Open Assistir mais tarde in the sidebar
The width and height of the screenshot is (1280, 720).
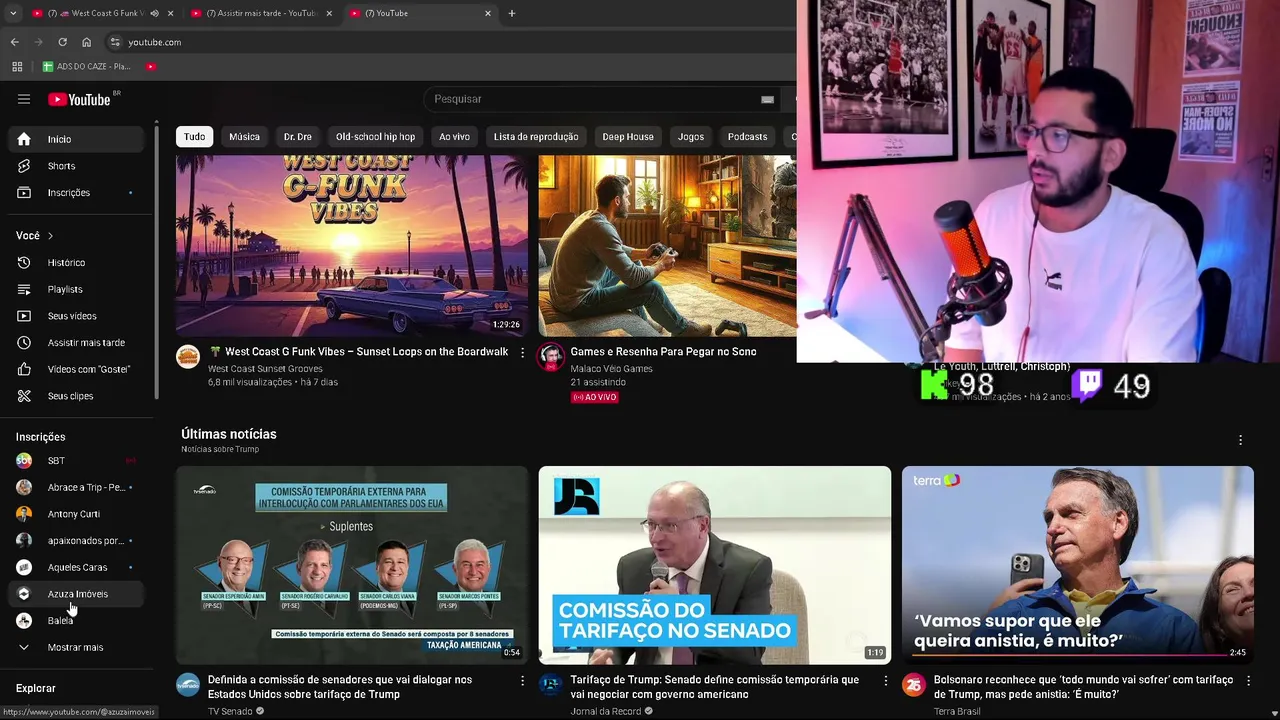coord(75,343)
